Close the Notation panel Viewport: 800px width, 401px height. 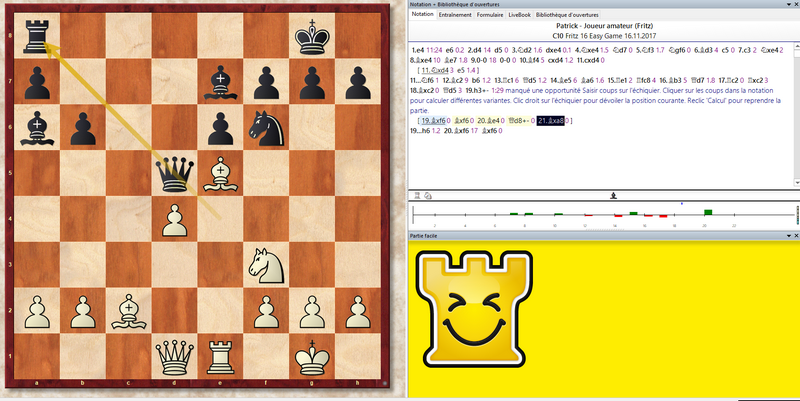795,4
